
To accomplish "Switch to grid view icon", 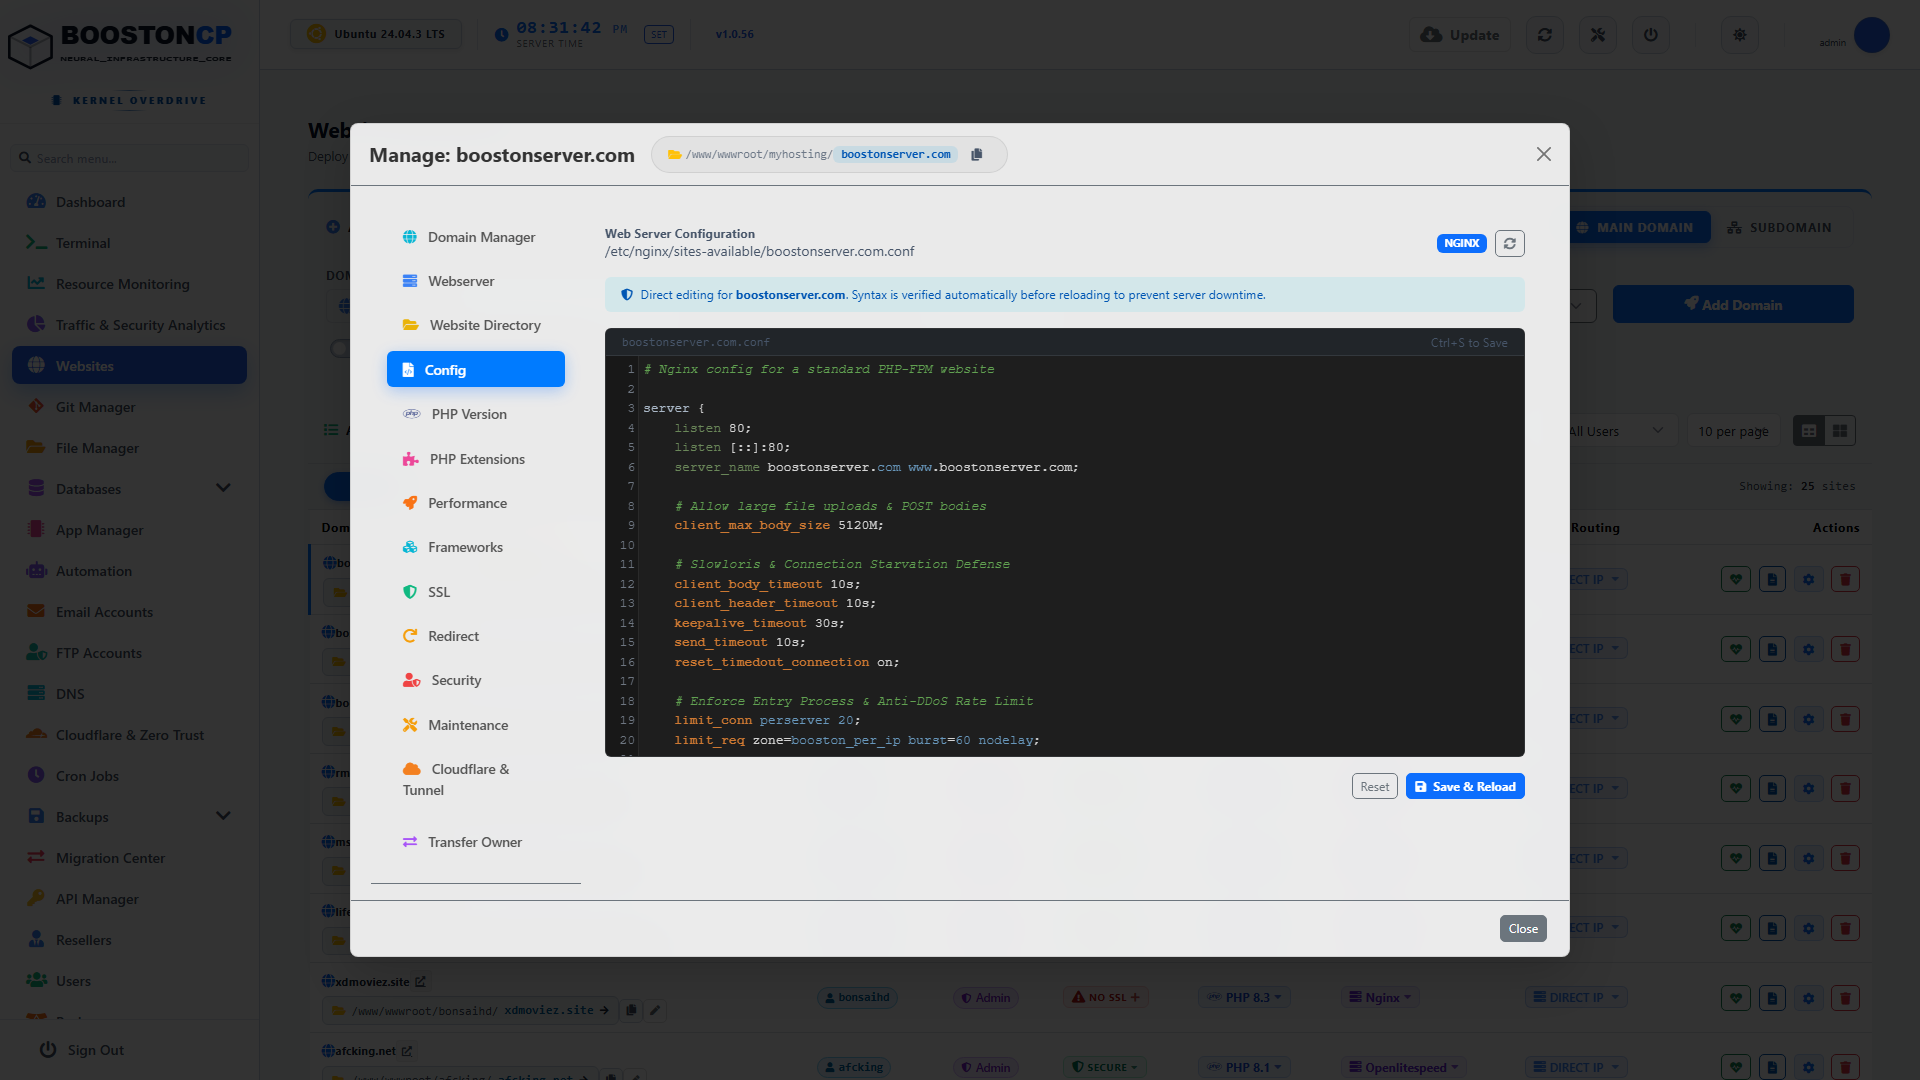I will pos(1840,431).
